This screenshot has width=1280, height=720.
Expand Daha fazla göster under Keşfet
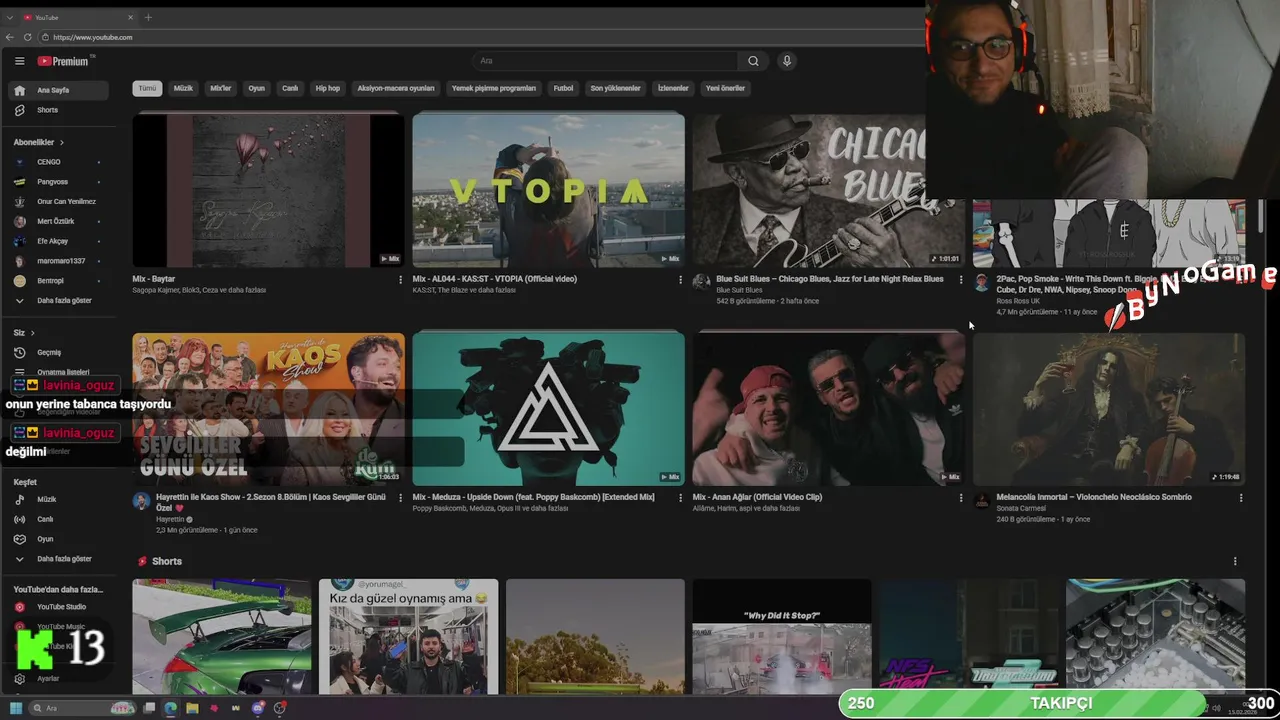pyautogui.click(x=56, y=559)
